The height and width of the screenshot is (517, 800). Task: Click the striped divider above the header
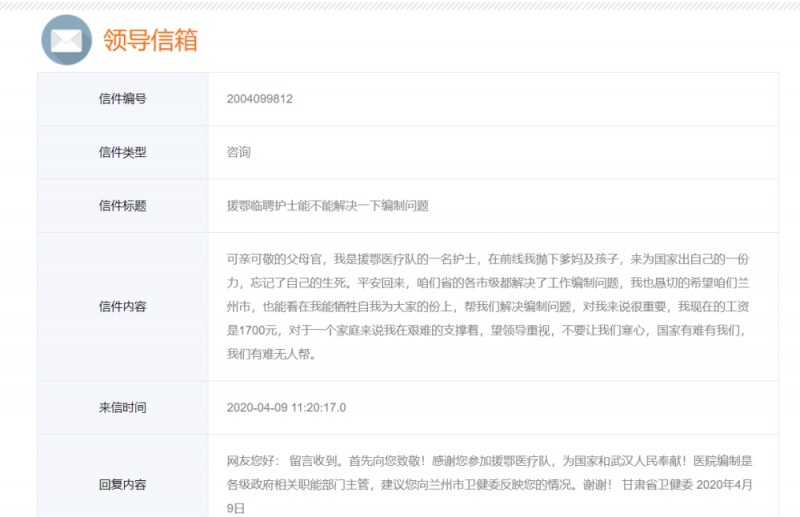(x=400, y=5)
